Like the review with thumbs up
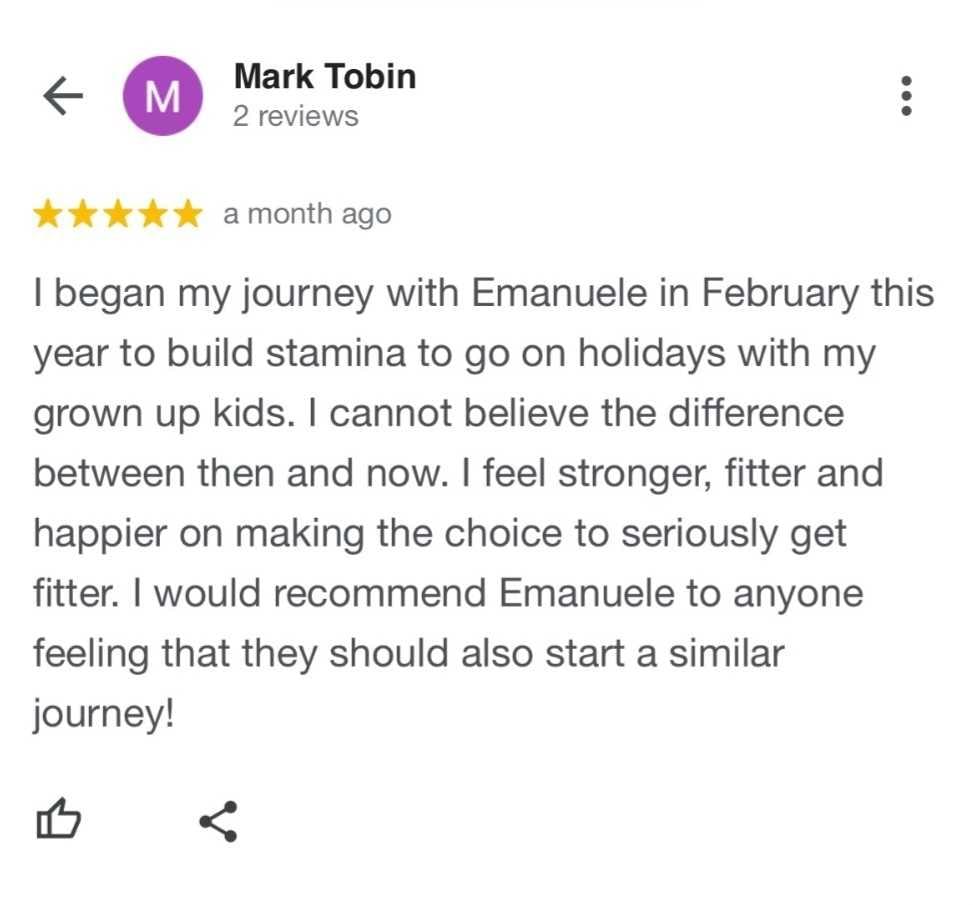 [x=58, y=821]
